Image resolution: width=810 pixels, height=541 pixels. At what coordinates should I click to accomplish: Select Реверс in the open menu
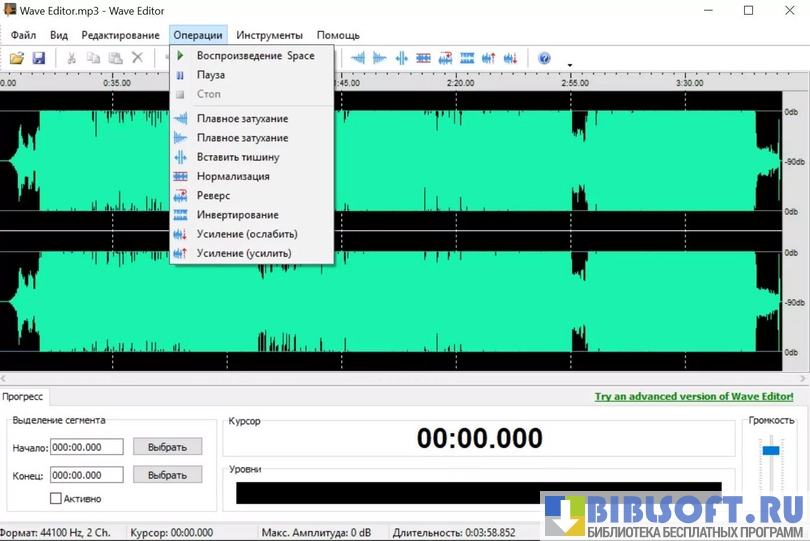coord(213,196)
